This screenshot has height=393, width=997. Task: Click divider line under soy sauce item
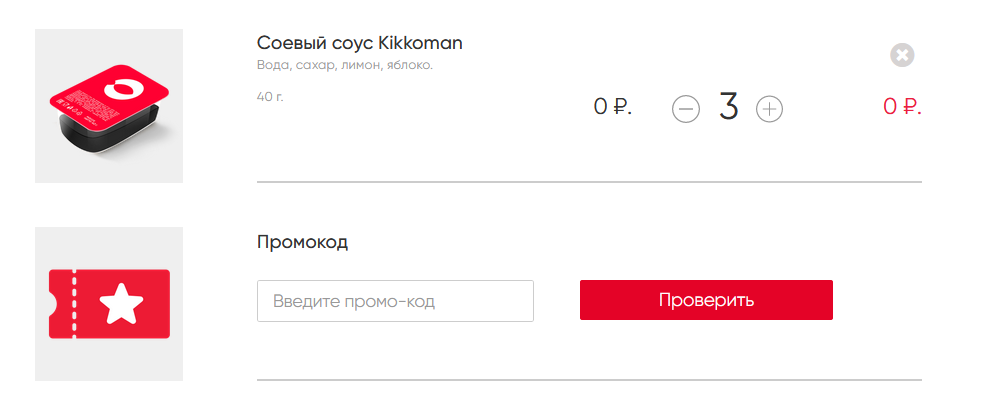coord(589,182)
